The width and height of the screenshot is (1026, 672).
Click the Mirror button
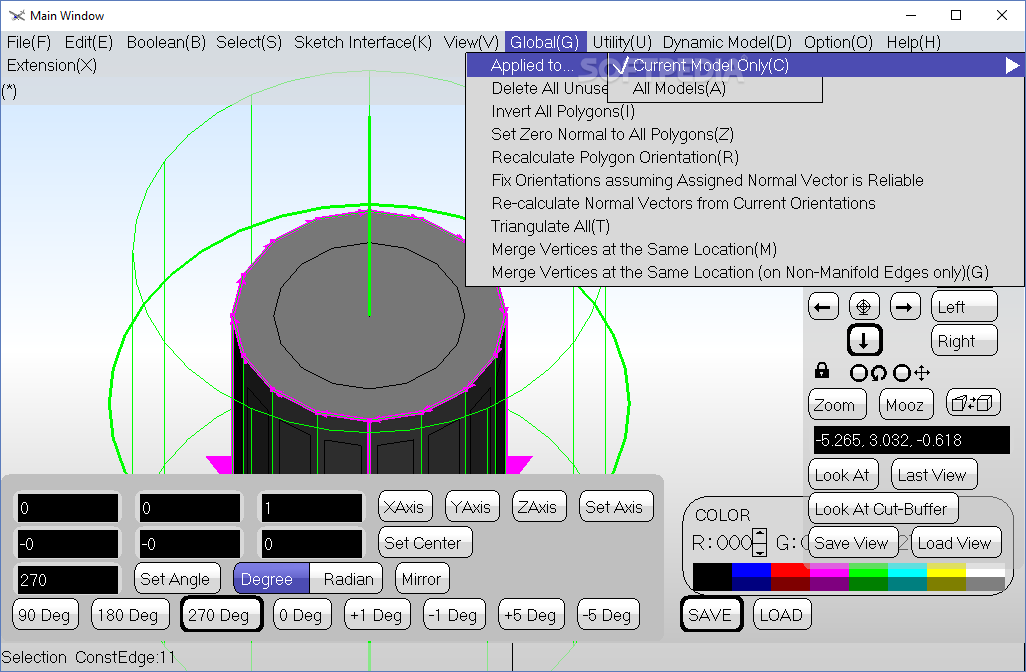tap(422, 578)
